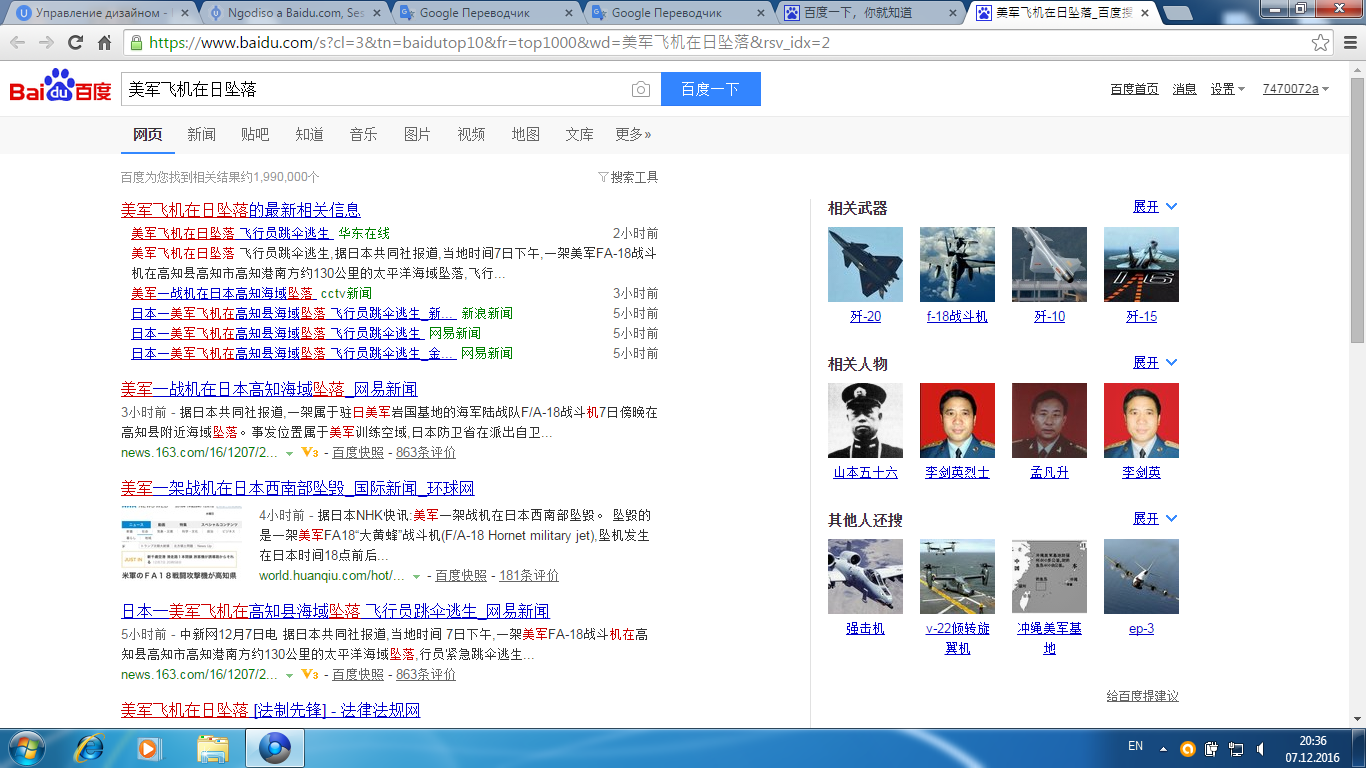The width and height of the screenshot is (1366, 768).
Task: Switch to the 音乐 tab
Action: (x=363, y=134)
